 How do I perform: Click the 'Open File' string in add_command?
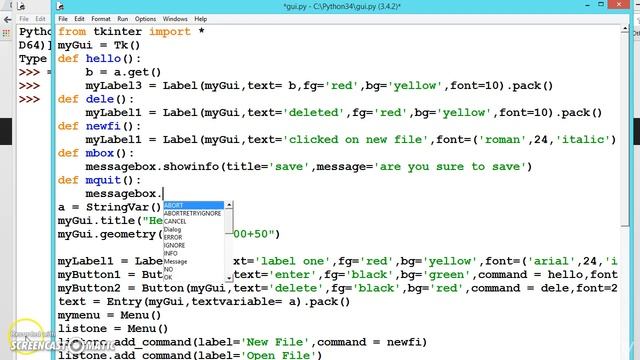pyautogui.click(x=278, y=355)
